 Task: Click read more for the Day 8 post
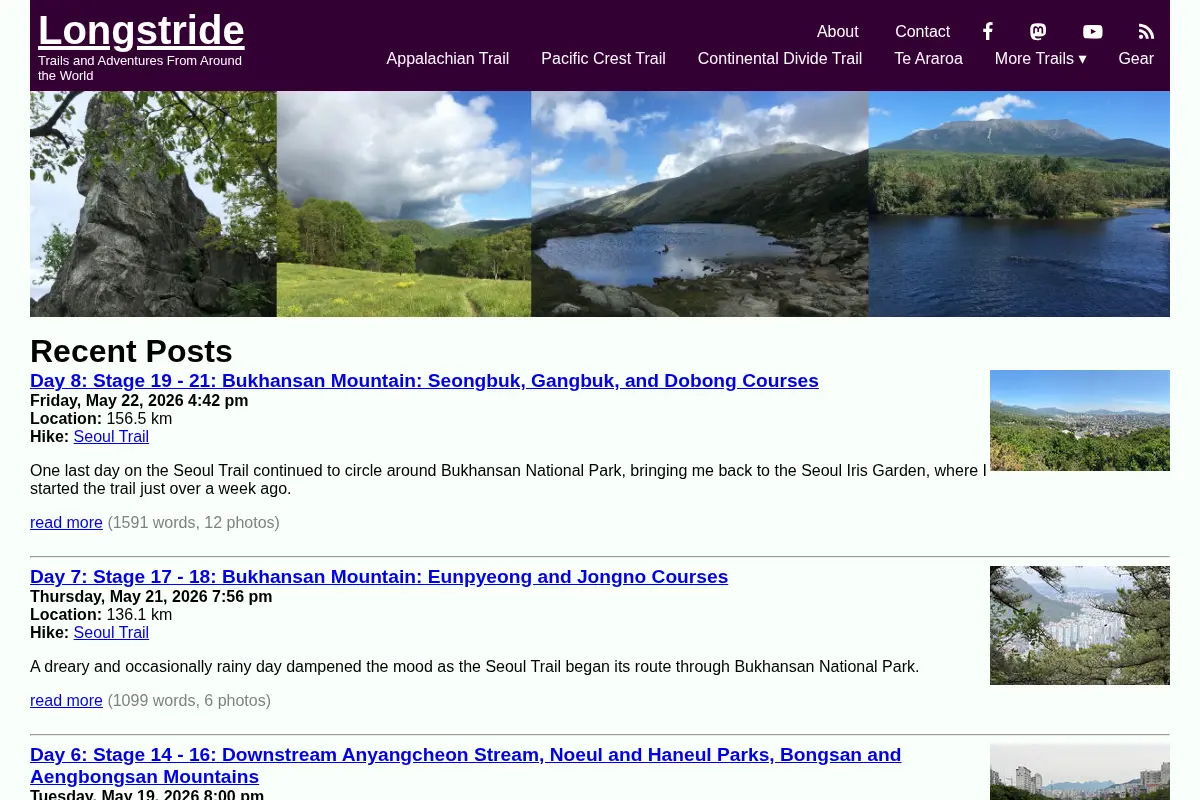click(66, 523)
